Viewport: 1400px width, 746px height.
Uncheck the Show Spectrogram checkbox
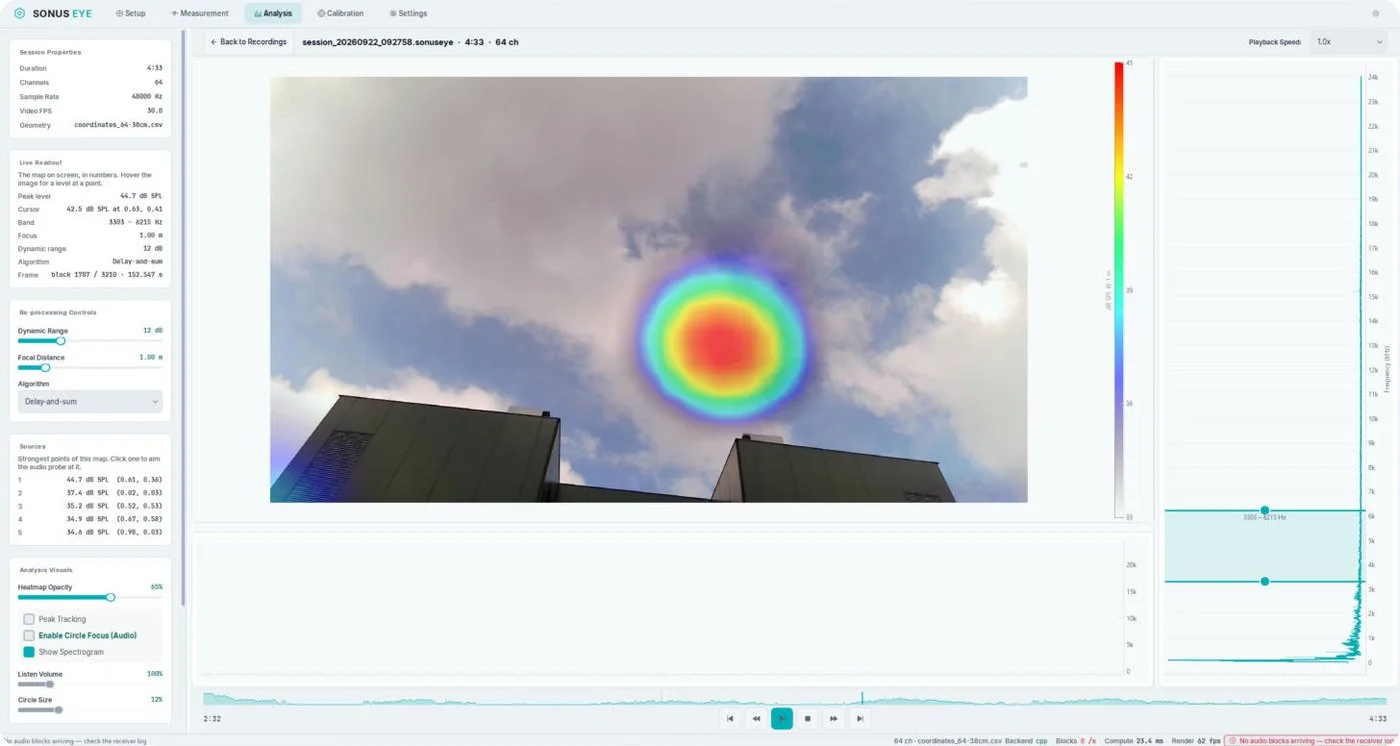click(29, 652)
